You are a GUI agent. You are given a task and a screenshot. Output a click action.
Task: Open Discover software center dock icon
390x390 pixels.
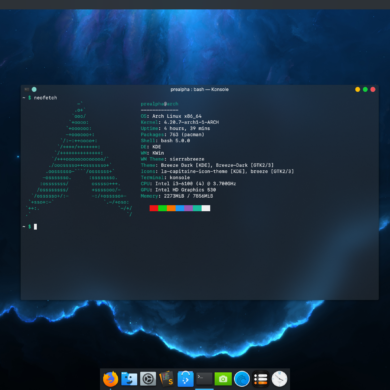point(185,379)
